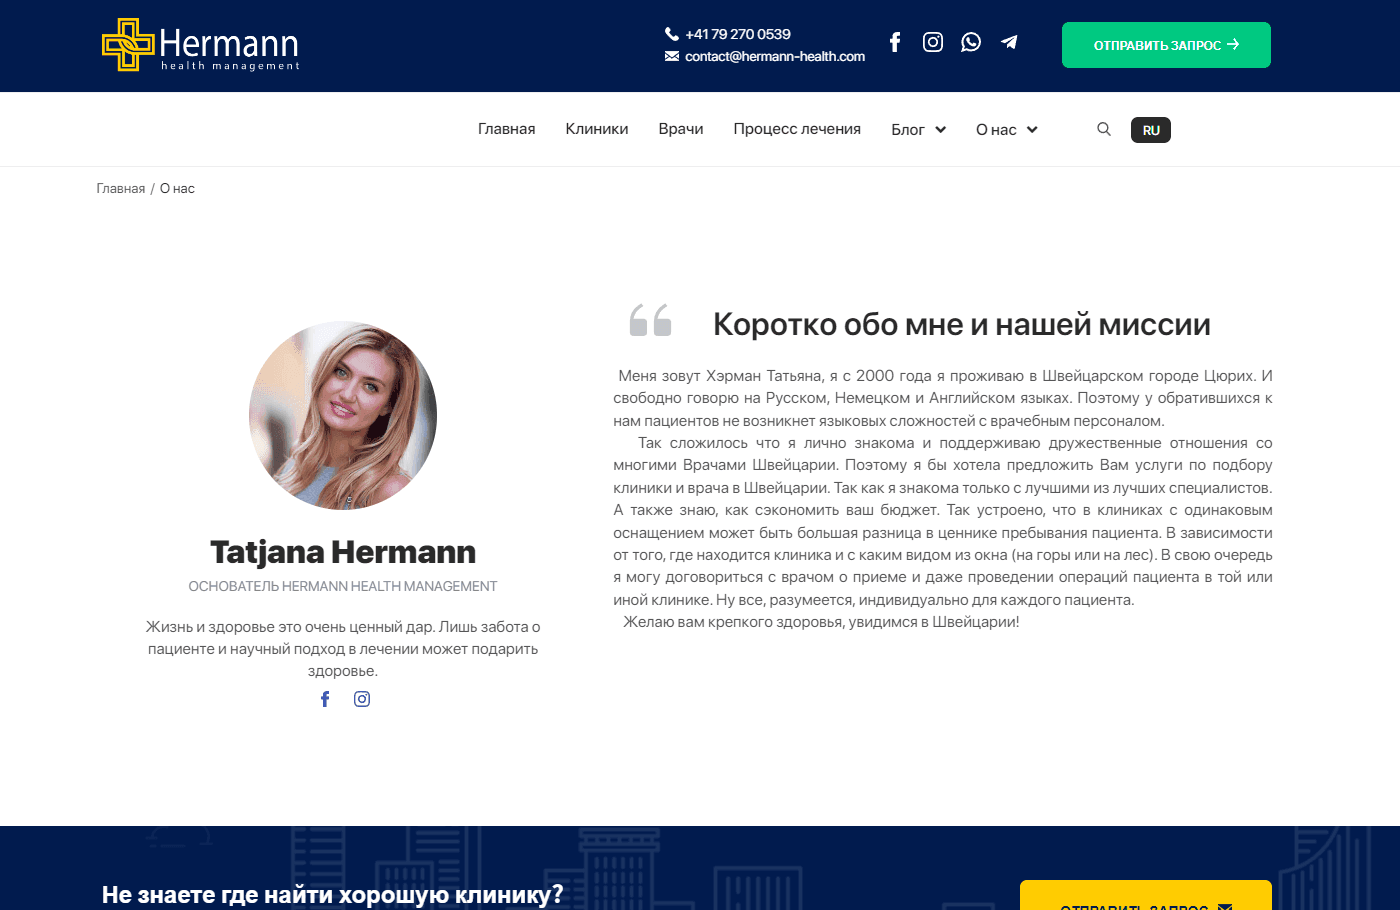The width and height of the screenshot is (1400, 910).
Task: Click the Hermann health management logo
Action: [x=200, y=45]
